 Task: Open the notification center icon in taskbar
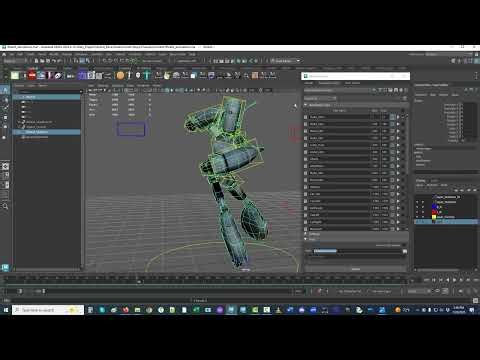[x=472, y=310]
